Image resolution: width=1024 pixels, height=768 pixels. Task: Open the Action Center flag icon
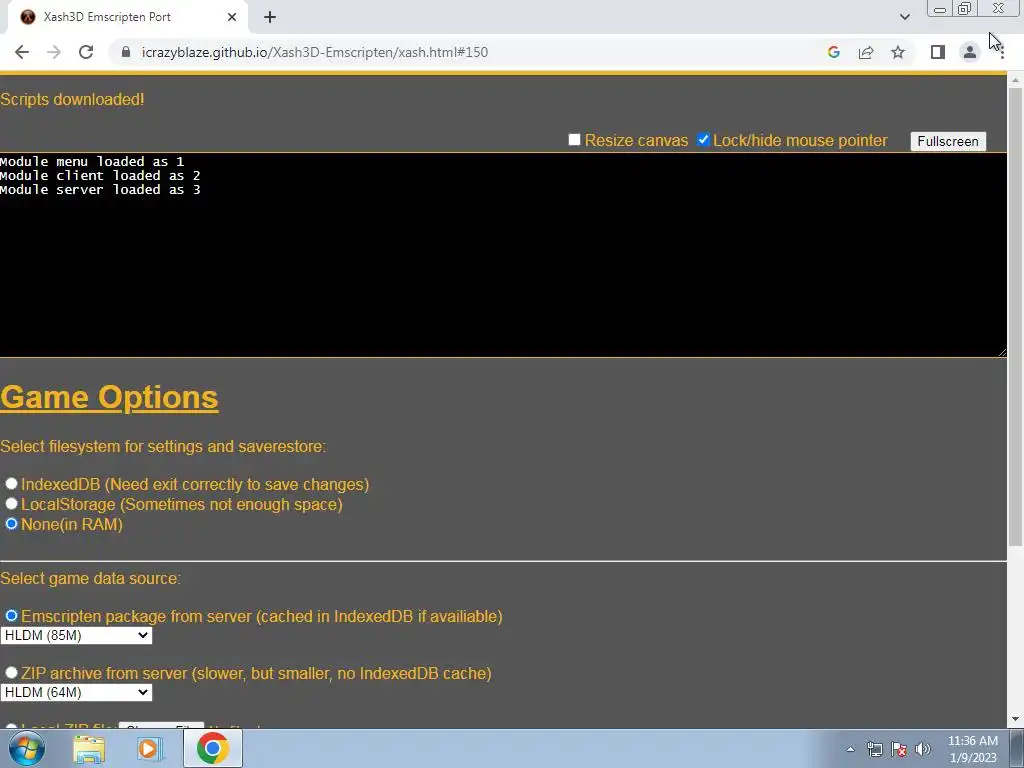(x=899, y=749)
